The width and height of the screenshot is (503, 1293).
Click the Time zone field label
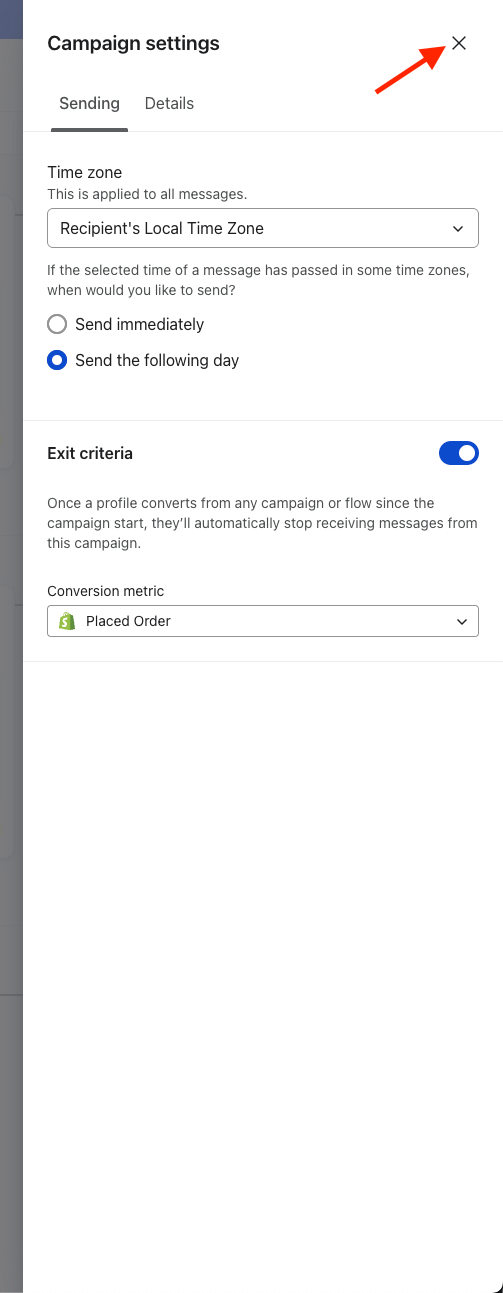tap(85, 173)
